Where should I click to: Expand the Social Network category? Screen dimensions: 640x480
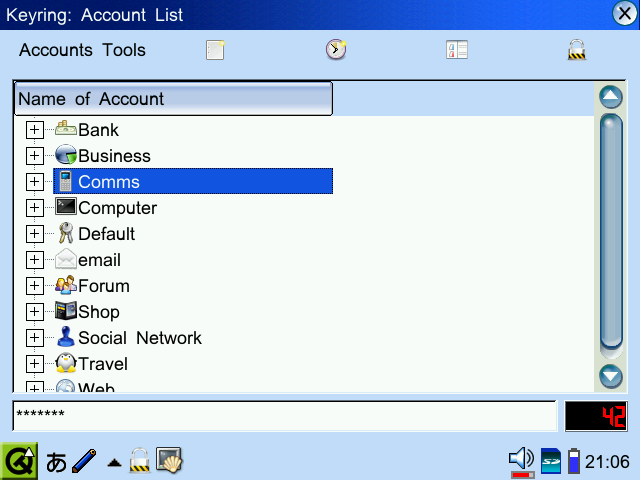(x=34, y=338)
